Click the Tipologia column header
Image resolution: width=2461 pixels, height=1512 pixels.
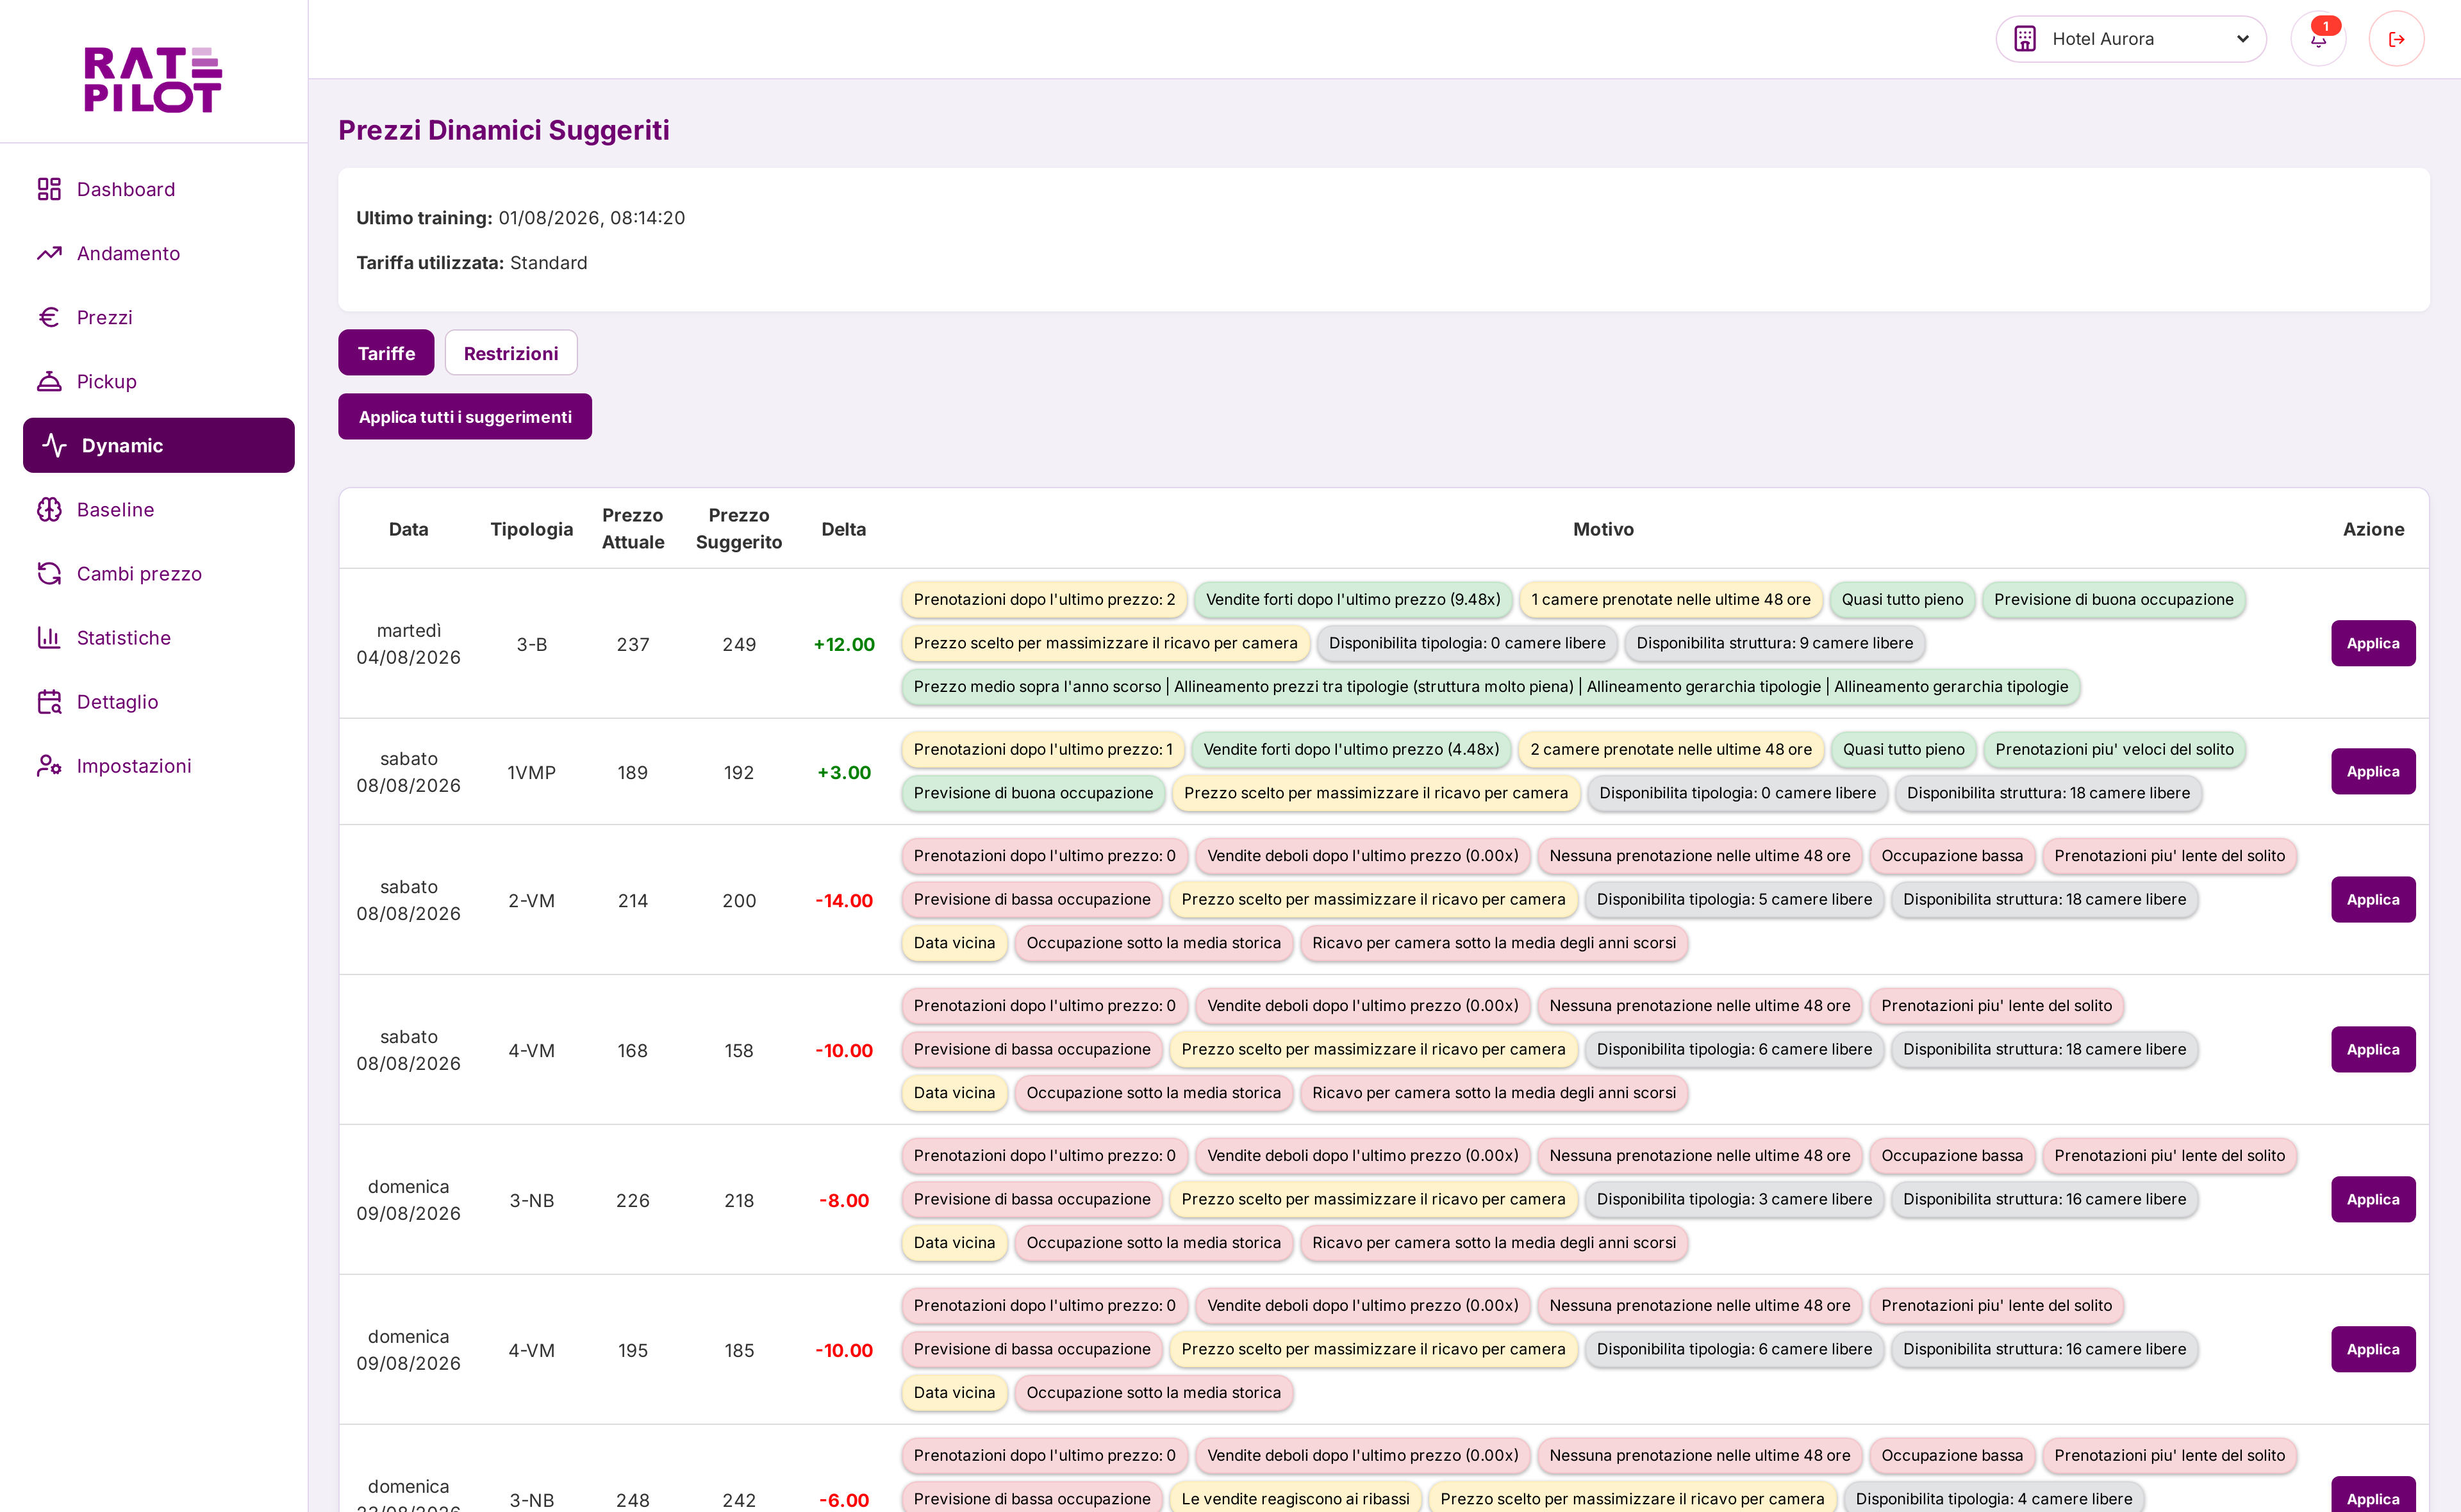click(531, 529)
